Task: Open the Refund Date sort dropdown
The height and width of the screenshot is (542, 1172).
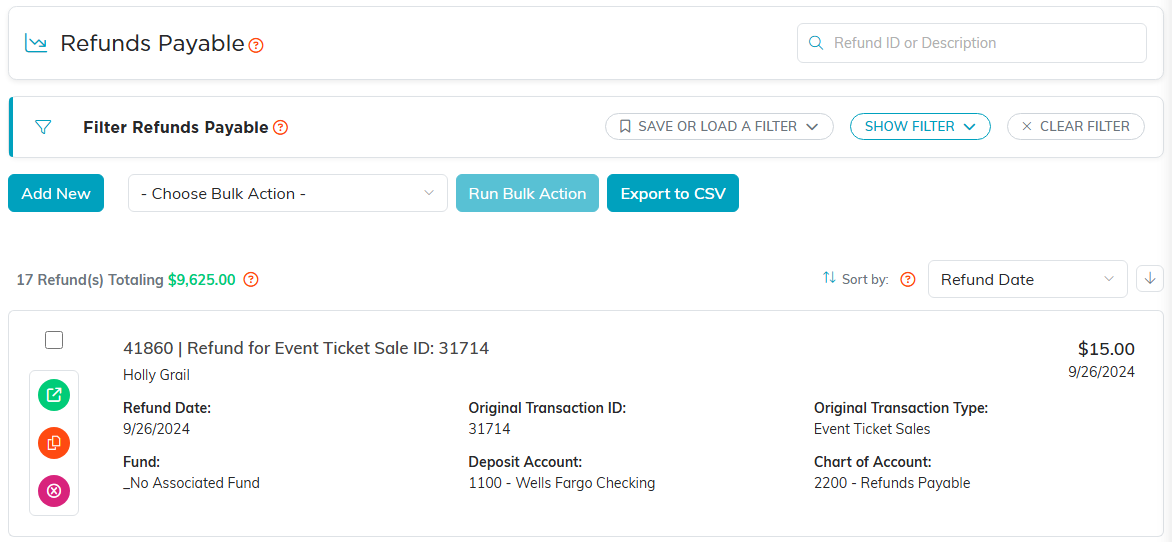Action: tap(1028, 280)
